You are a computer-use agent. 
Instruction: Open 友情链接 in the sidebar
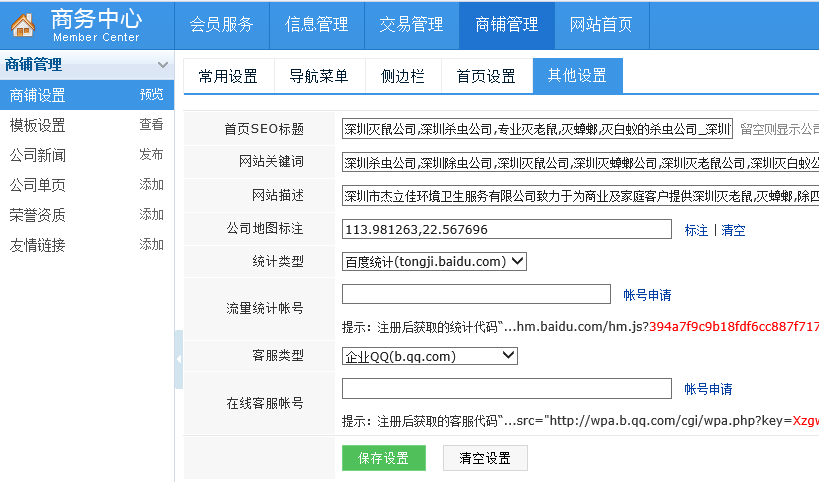pos(38,245)
